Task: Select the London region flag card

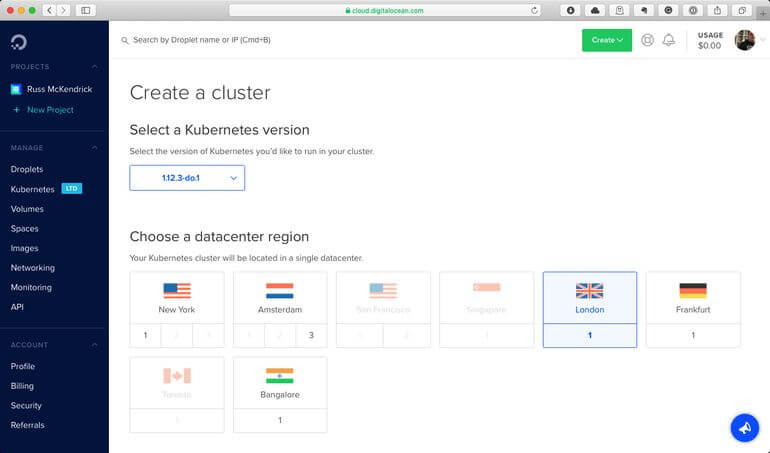Action: (590, 298)
